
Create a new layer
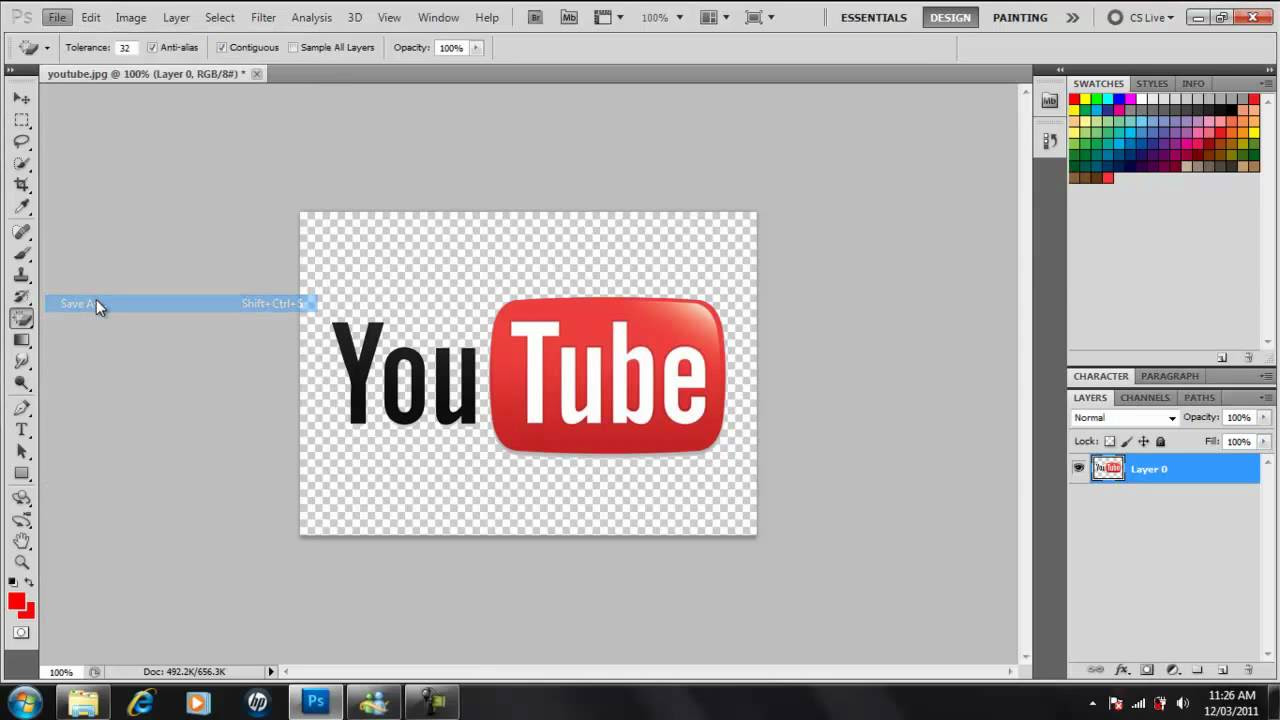click(x=1222, y=669)
